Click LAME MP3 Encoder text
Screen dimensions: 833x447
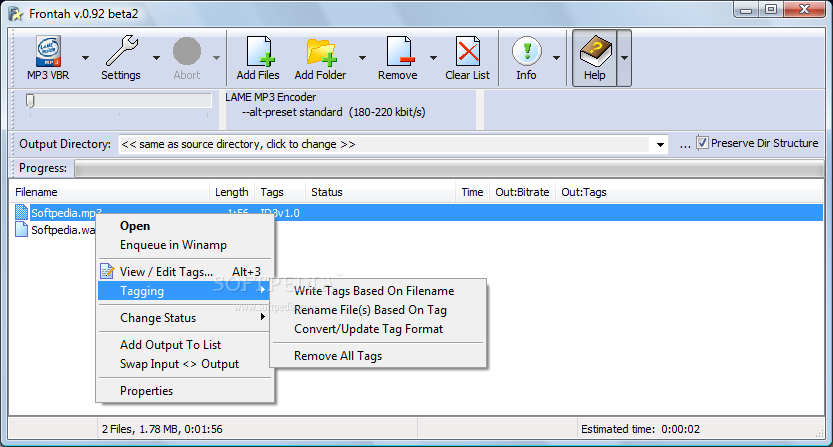270,97
